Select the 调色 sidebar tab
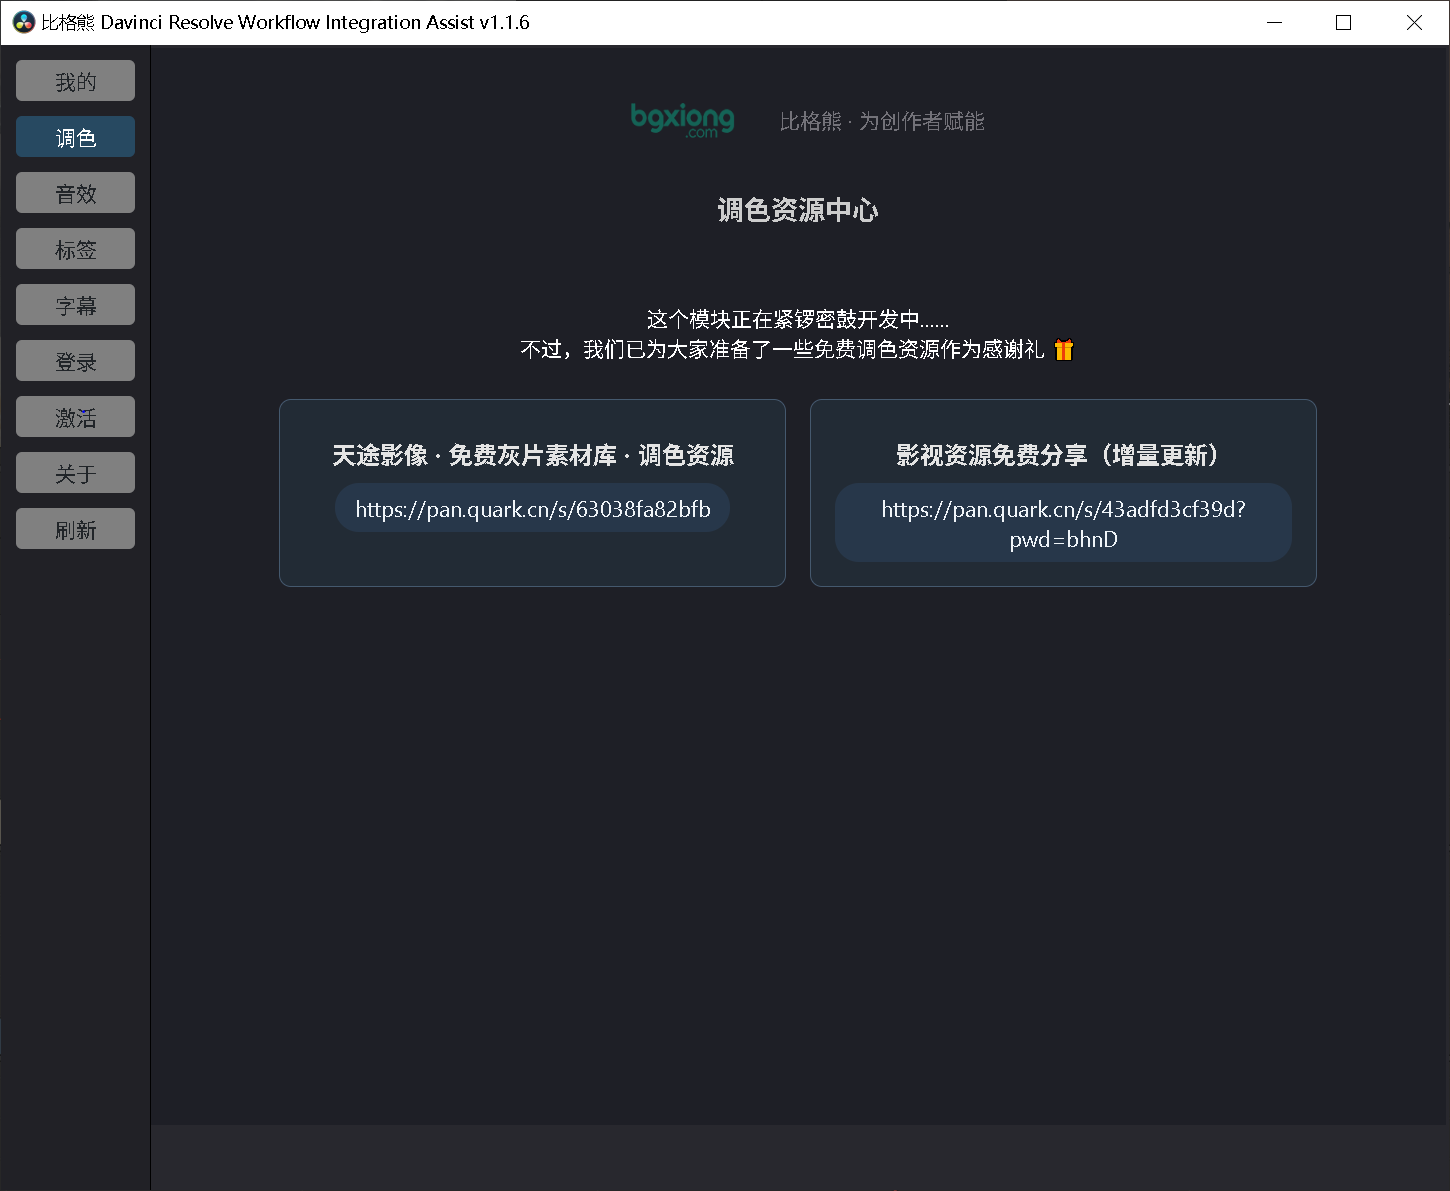 [x=75, y=137]
